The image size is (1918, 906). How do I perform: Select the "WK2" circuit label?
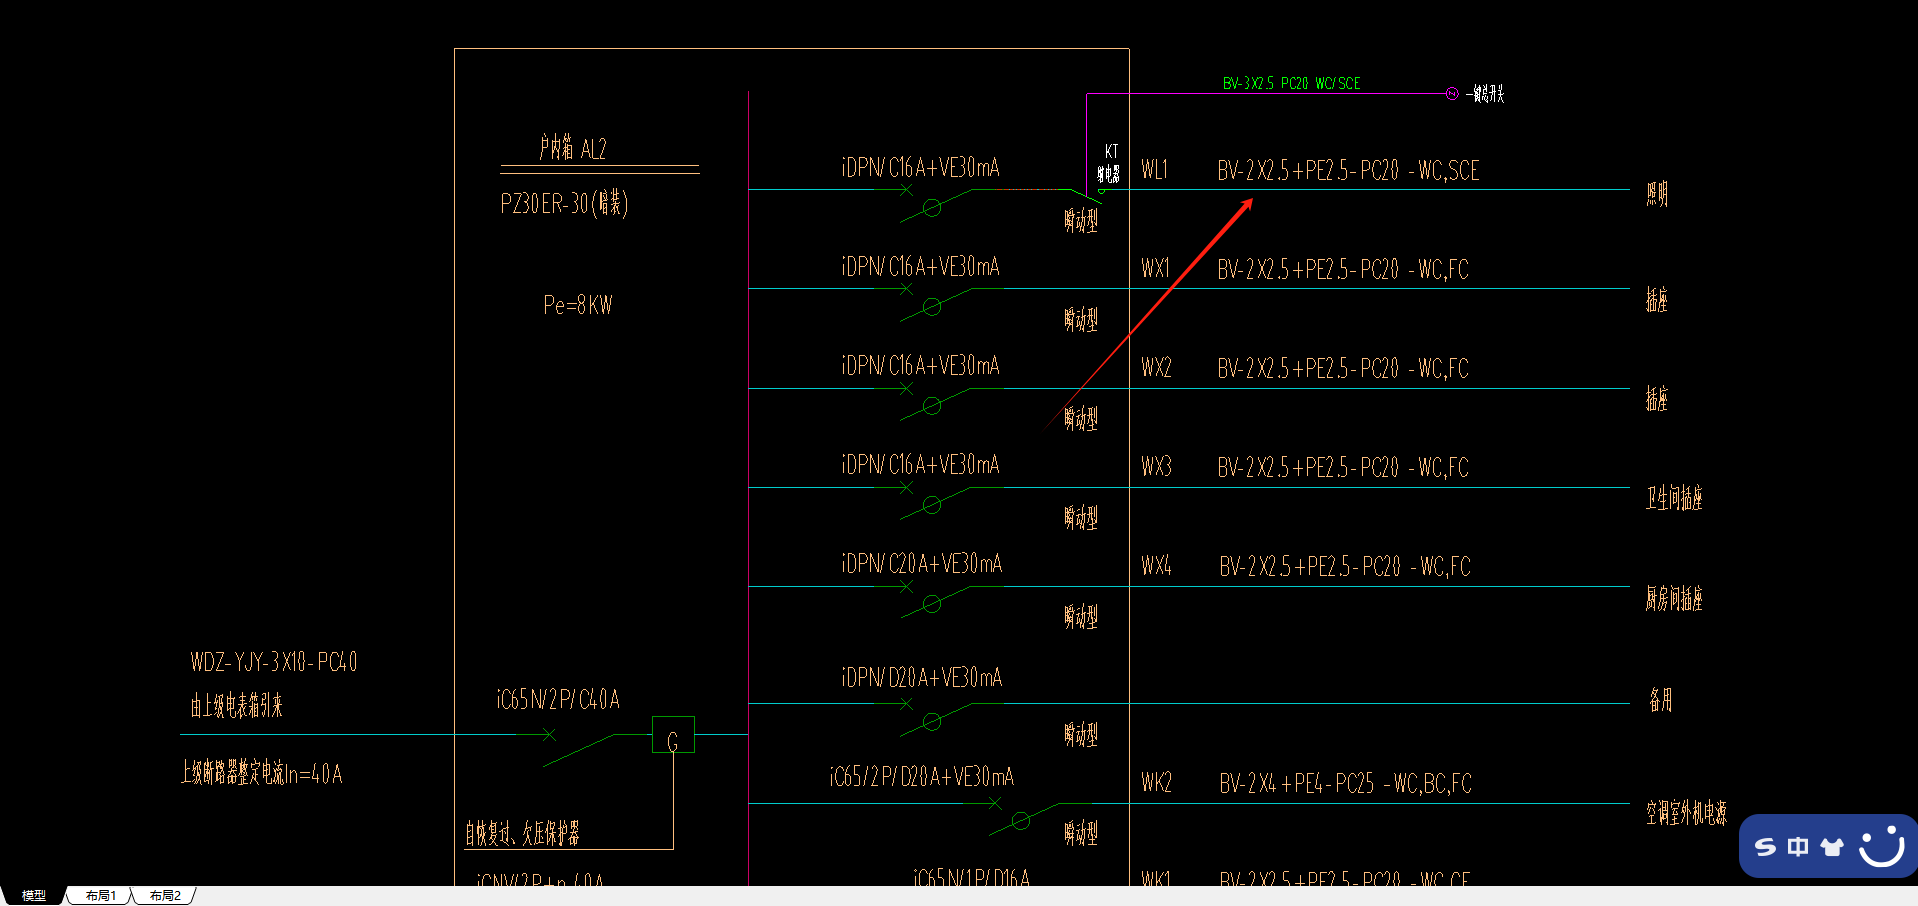point(1156,783)
